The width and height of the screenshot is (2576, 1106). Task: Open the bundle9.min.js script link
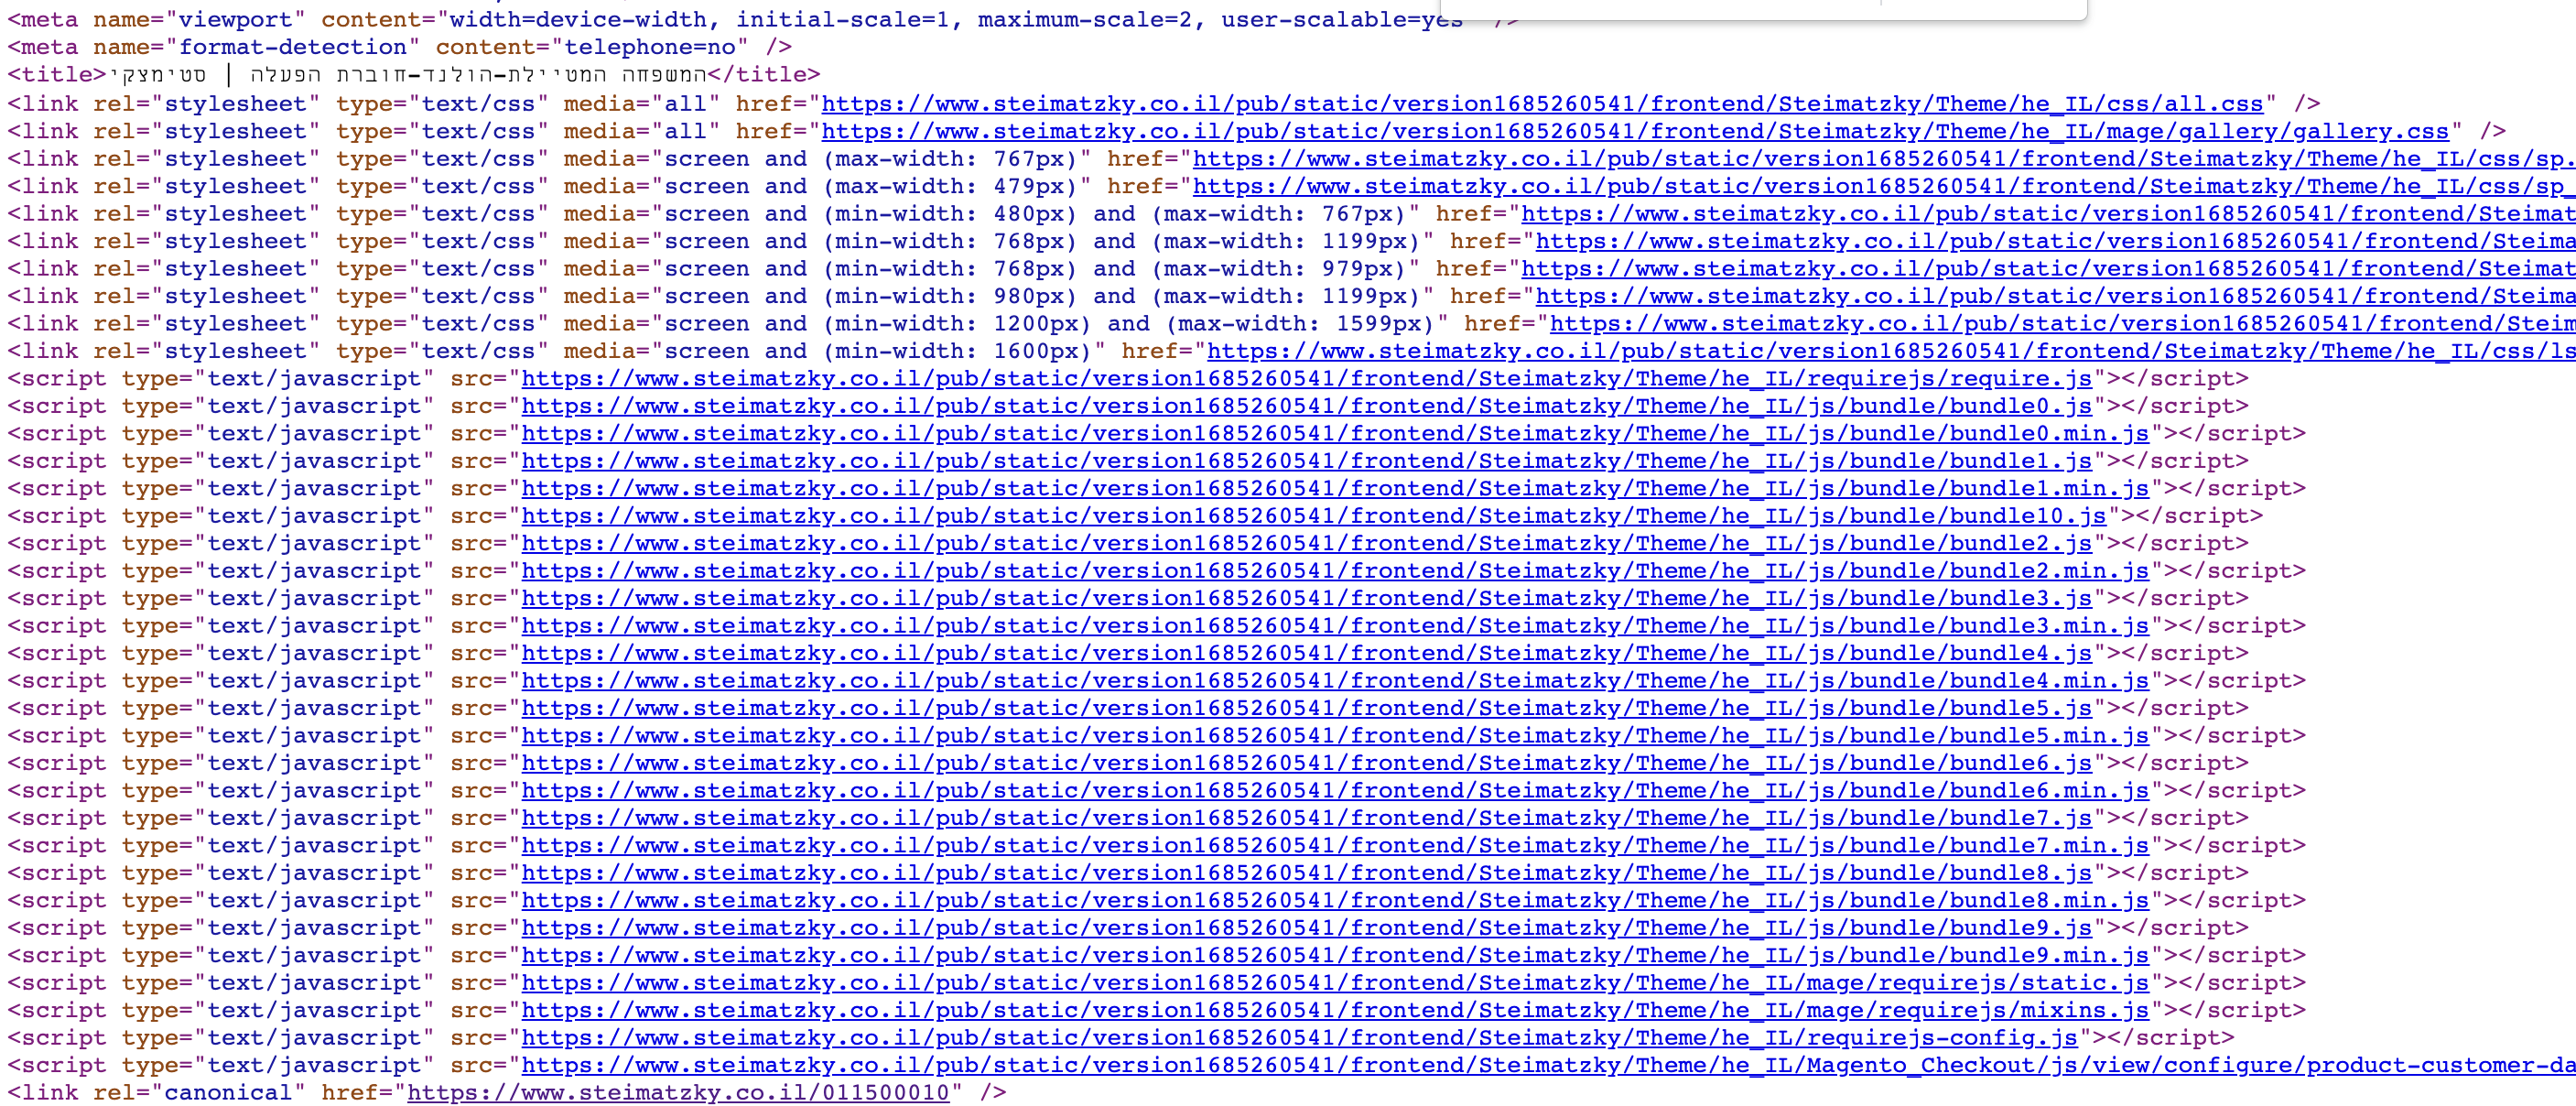click(1335, 956)
